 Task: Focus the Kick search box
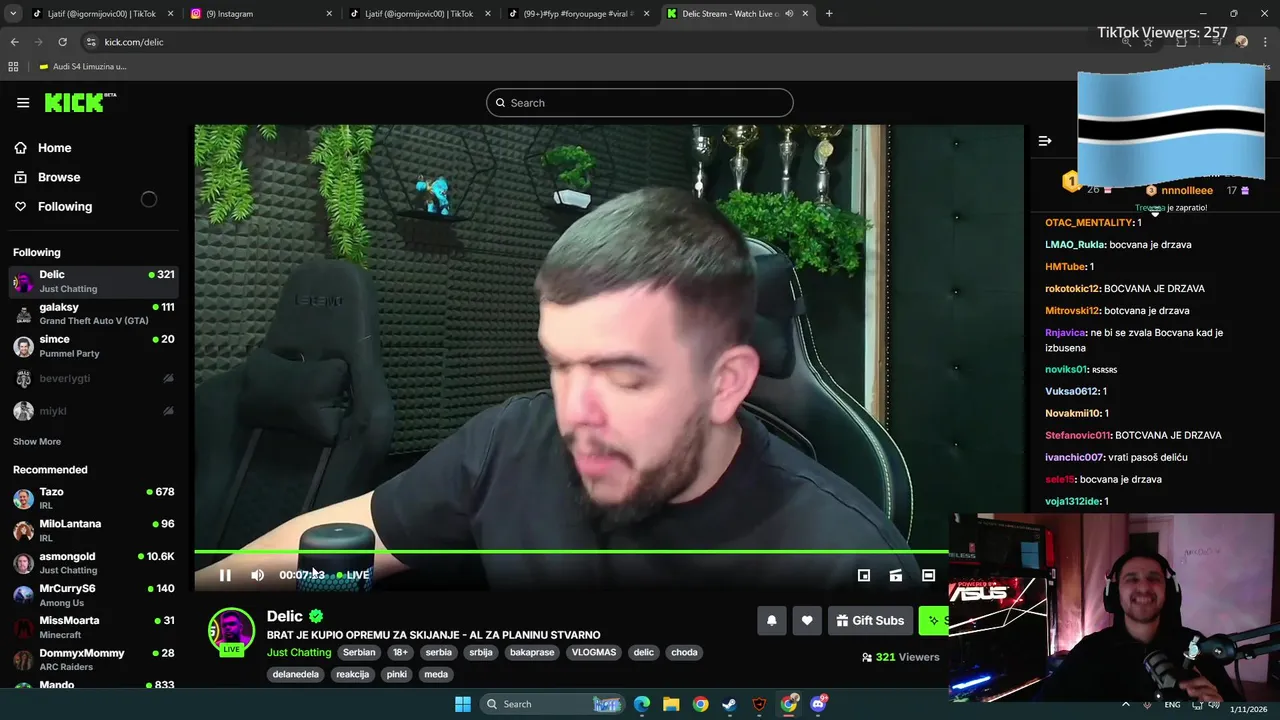(x=640, y=103)
